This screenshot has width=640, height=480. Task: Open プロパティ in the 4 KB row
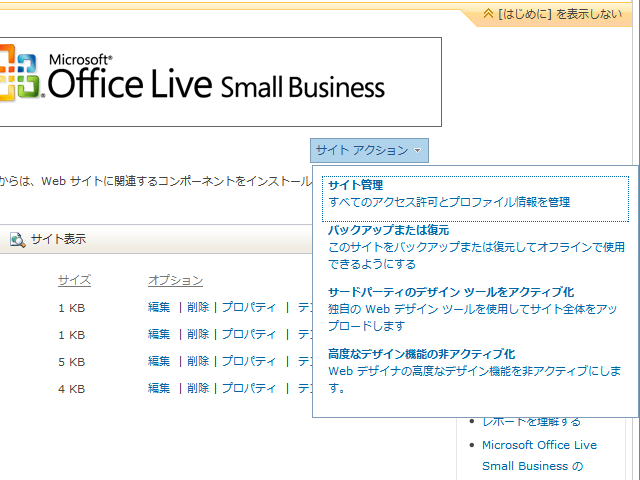click(249, 388)
